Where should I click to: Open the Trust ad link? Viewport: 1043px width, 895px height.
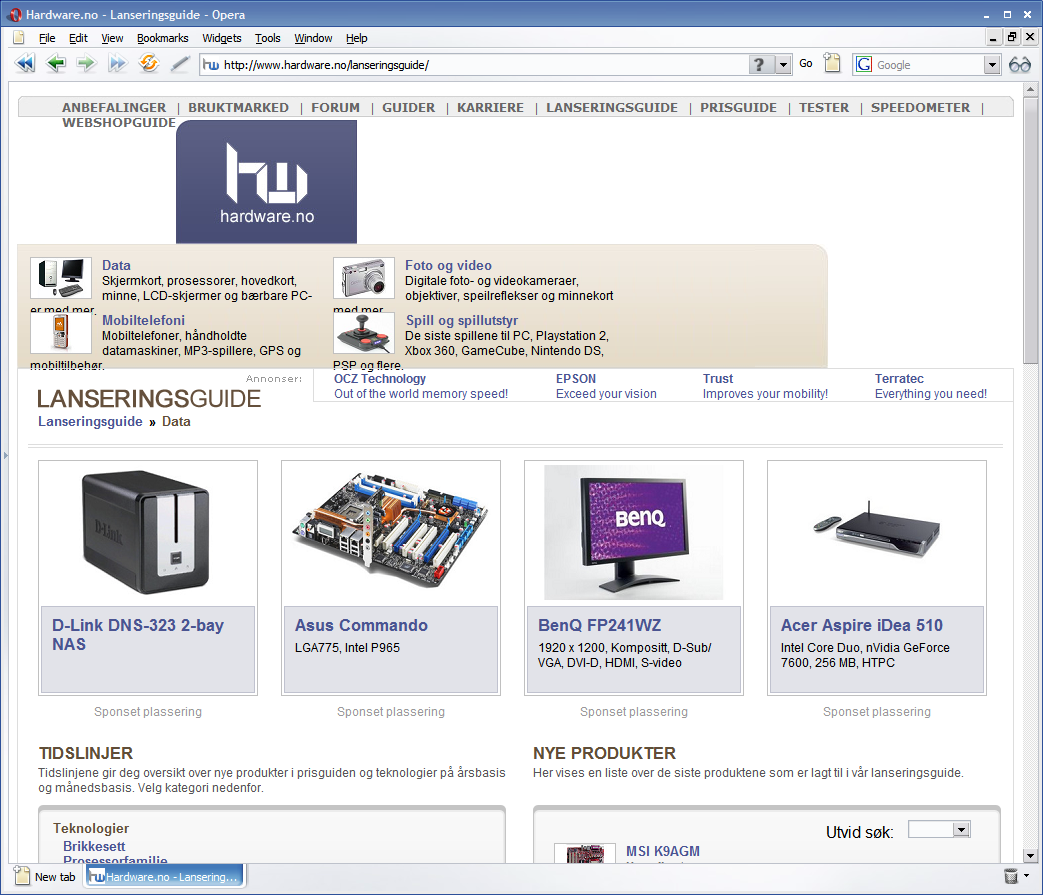tap(718, 378)
